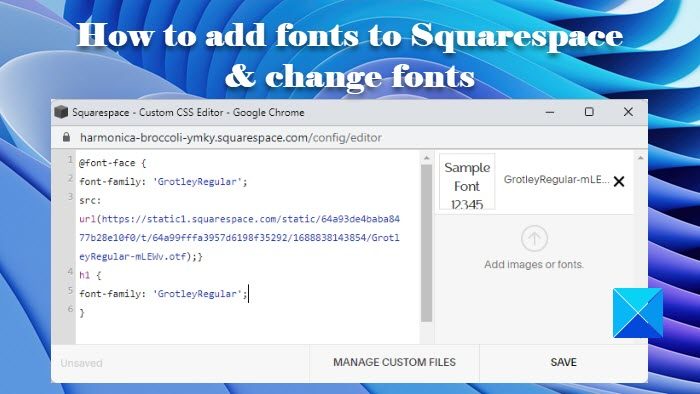This screenshot has height=394, width=700.
Task: Click the upload arrow circle icon
Action: pos(534,238)
